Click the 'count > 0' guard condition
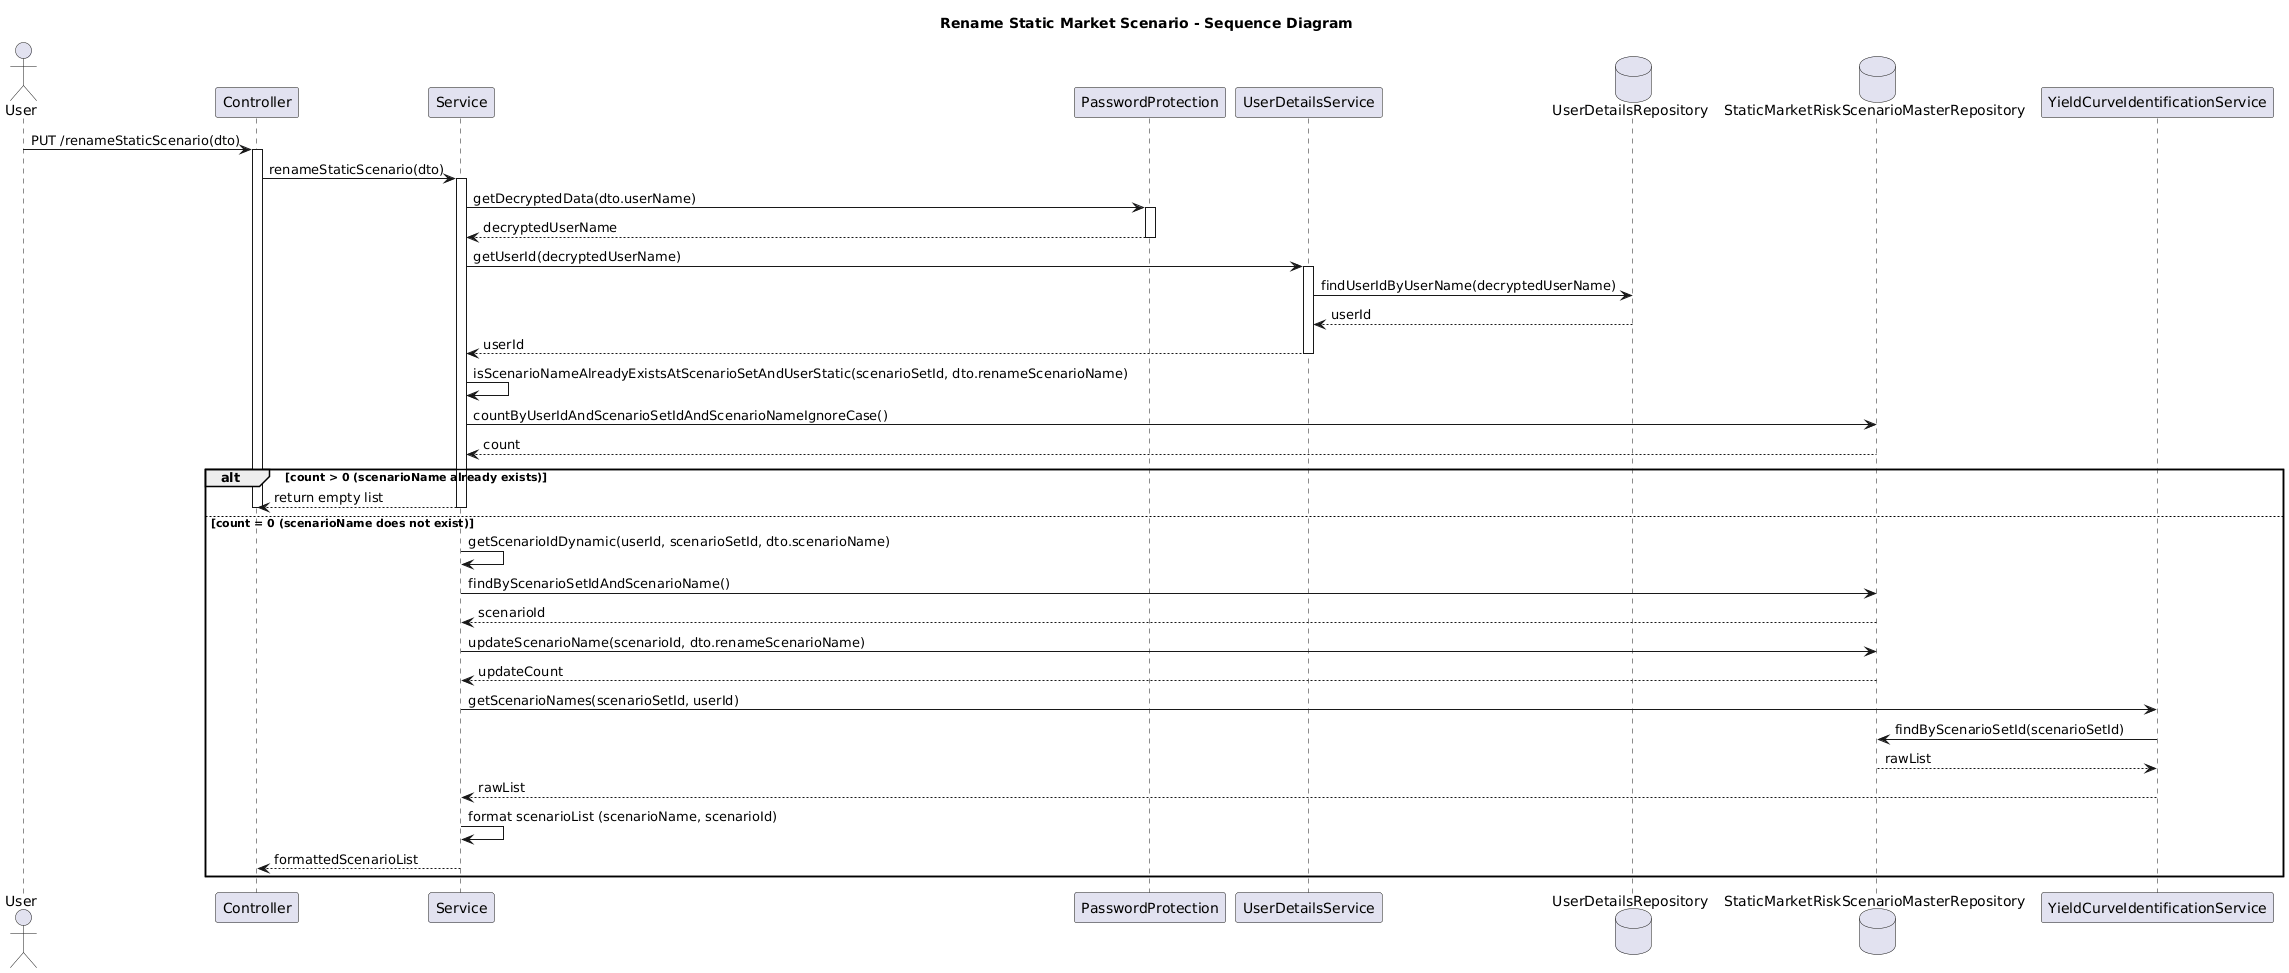Image resolution: width=2289 pixels, height=973 pixels. [416, 478]
